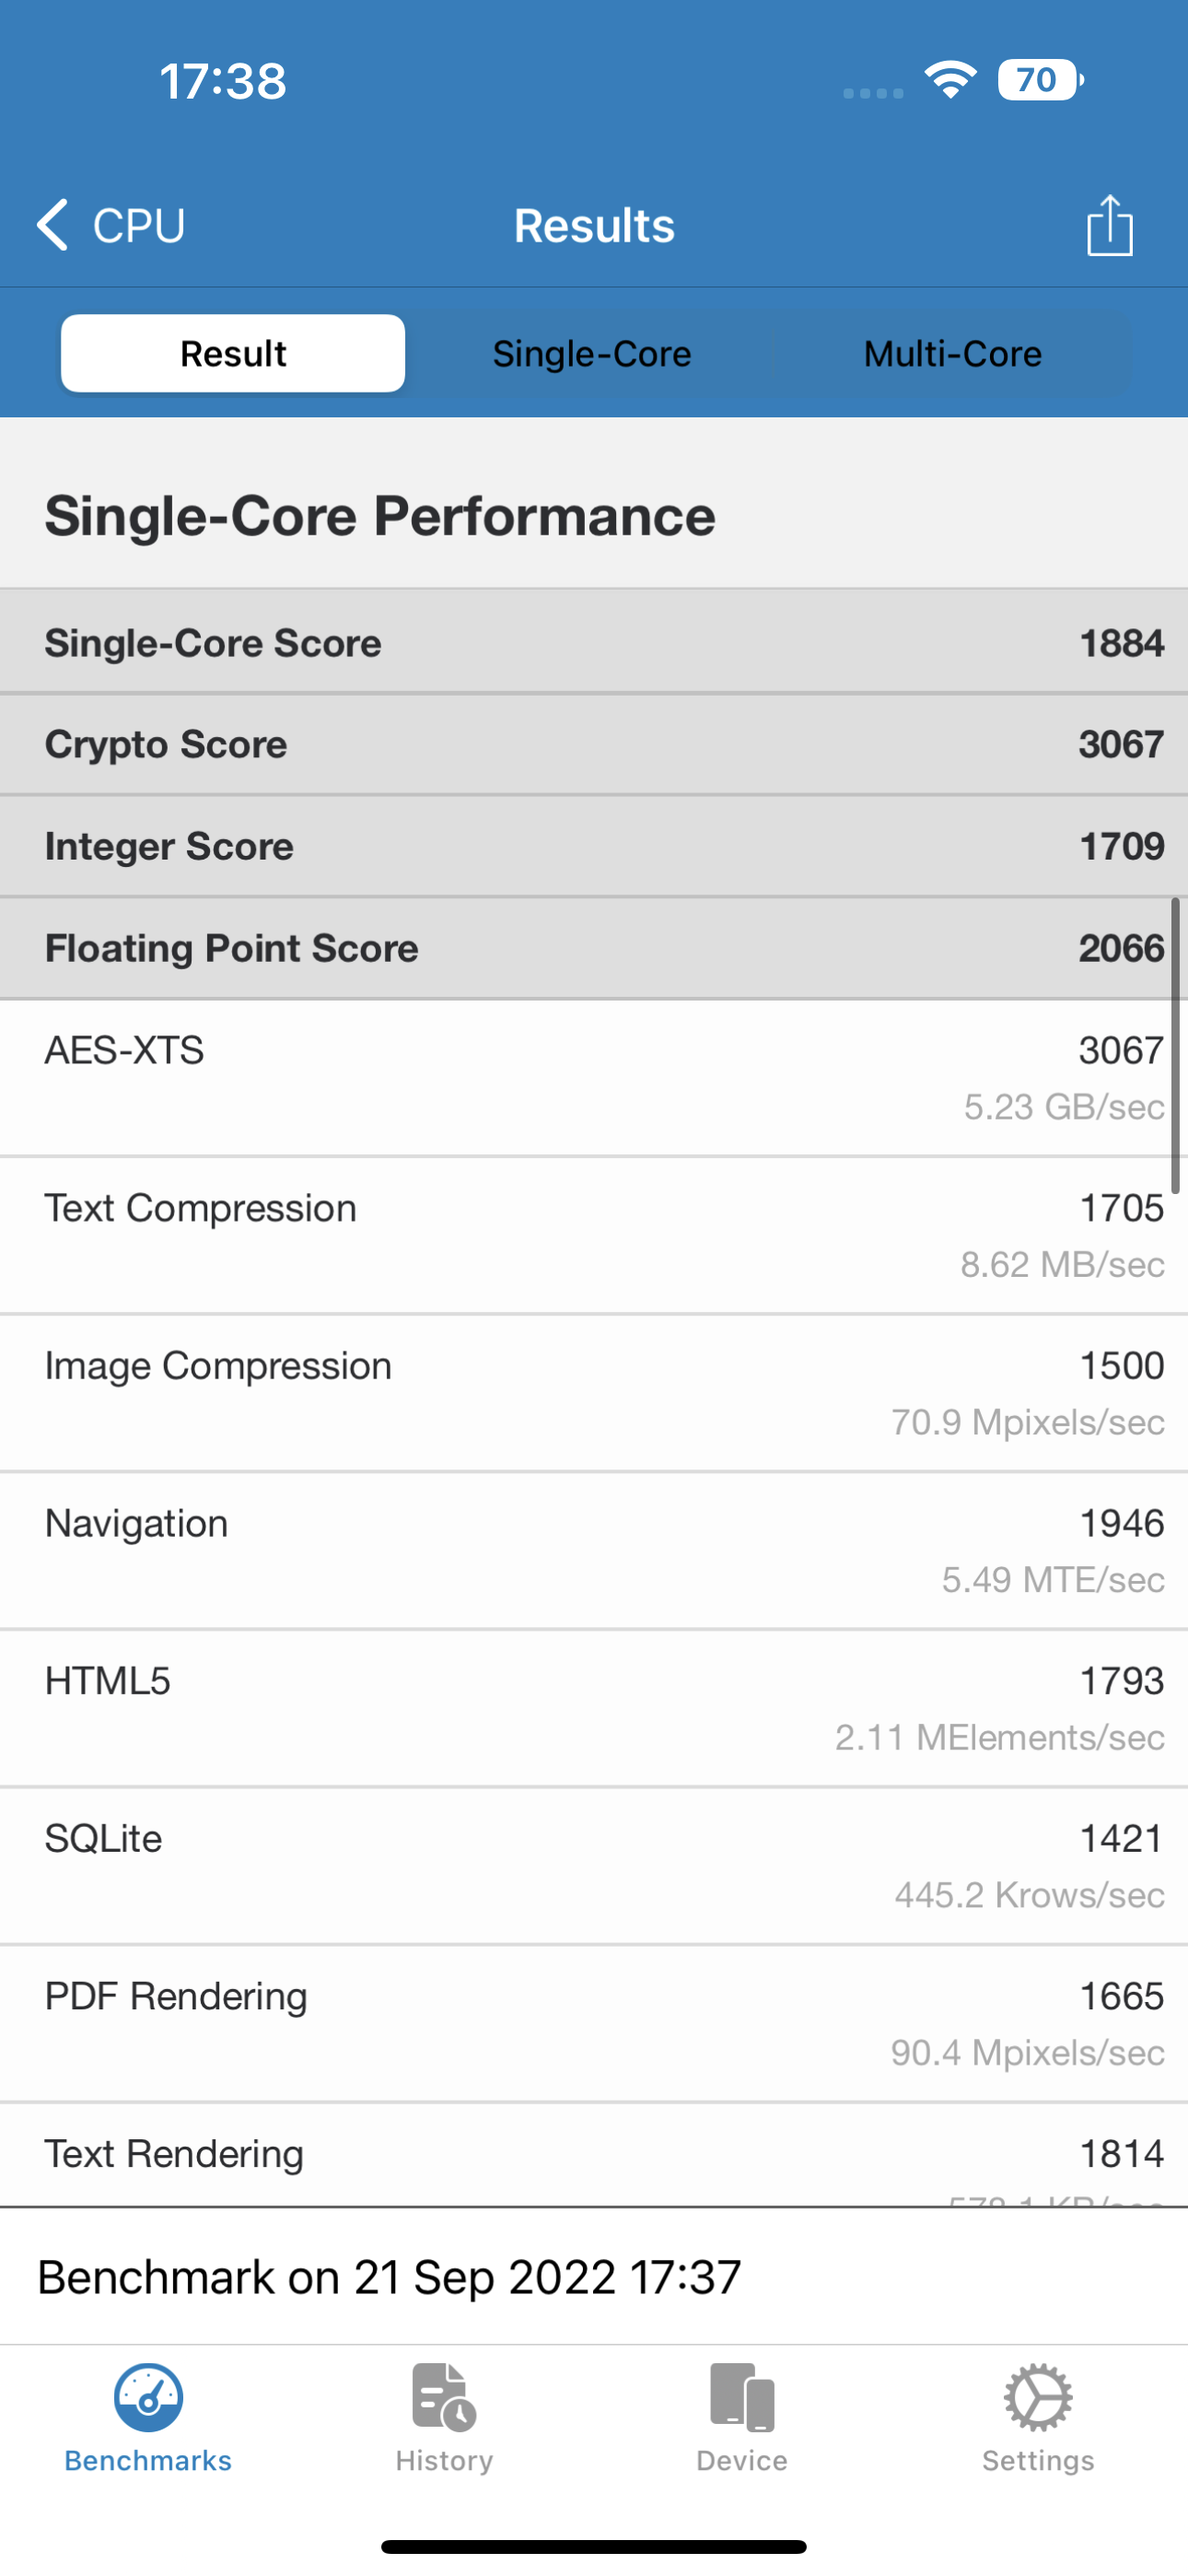
Task: Tap the share icon in header
Action: (1109, 225)
